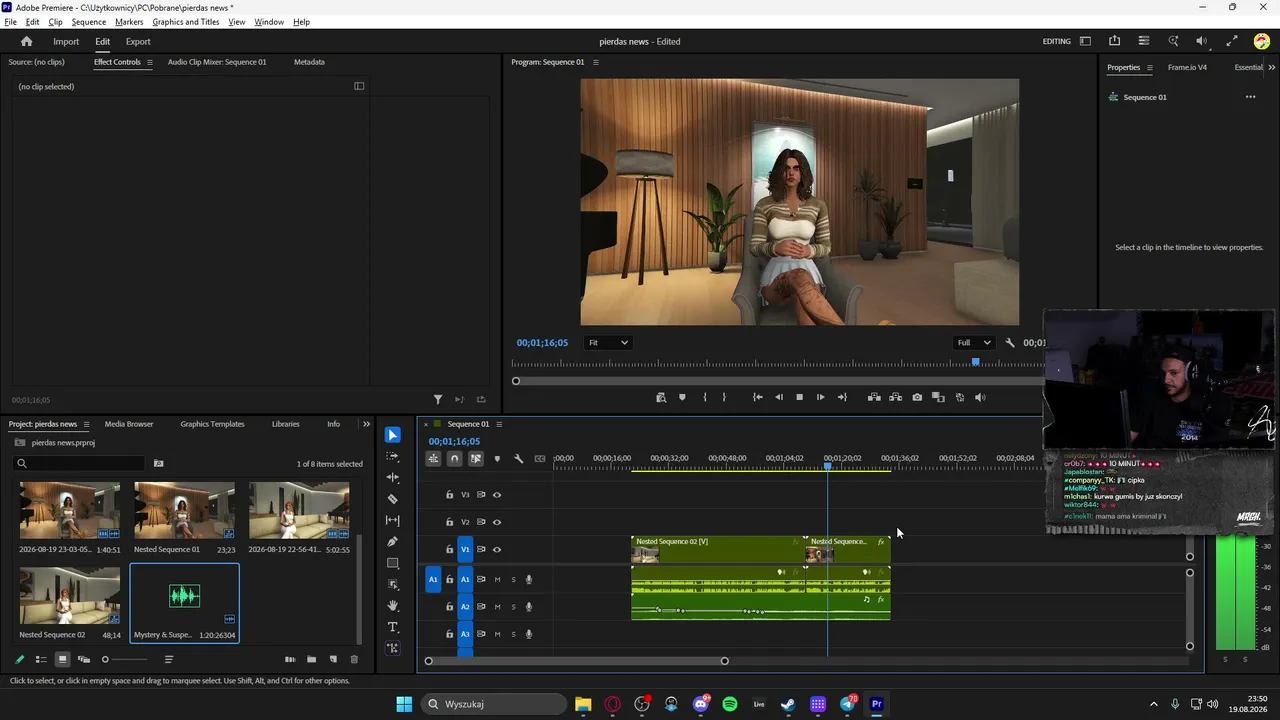
Task: Open File Explorer from the taskbar
Action: (583, 704)
